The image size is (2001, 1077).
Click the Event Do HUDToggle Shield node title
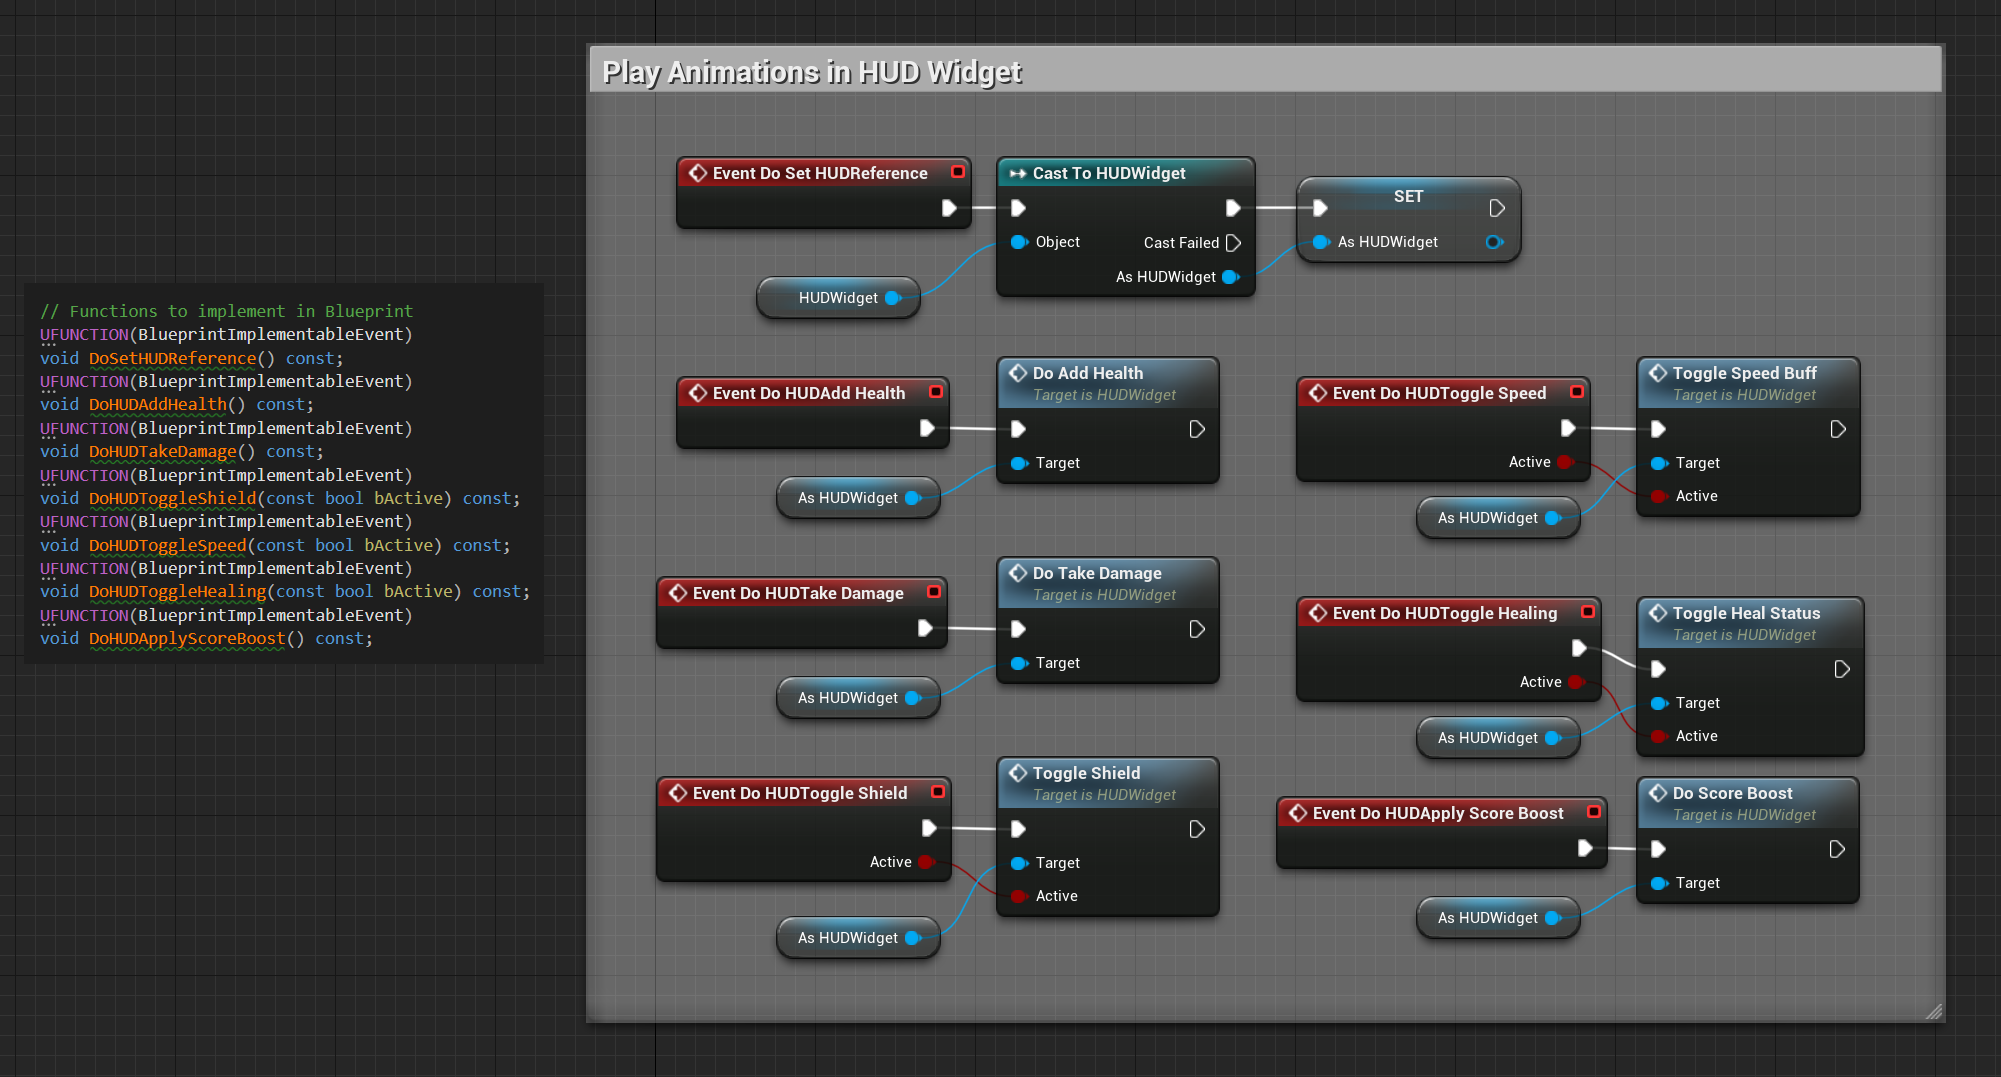800,793
